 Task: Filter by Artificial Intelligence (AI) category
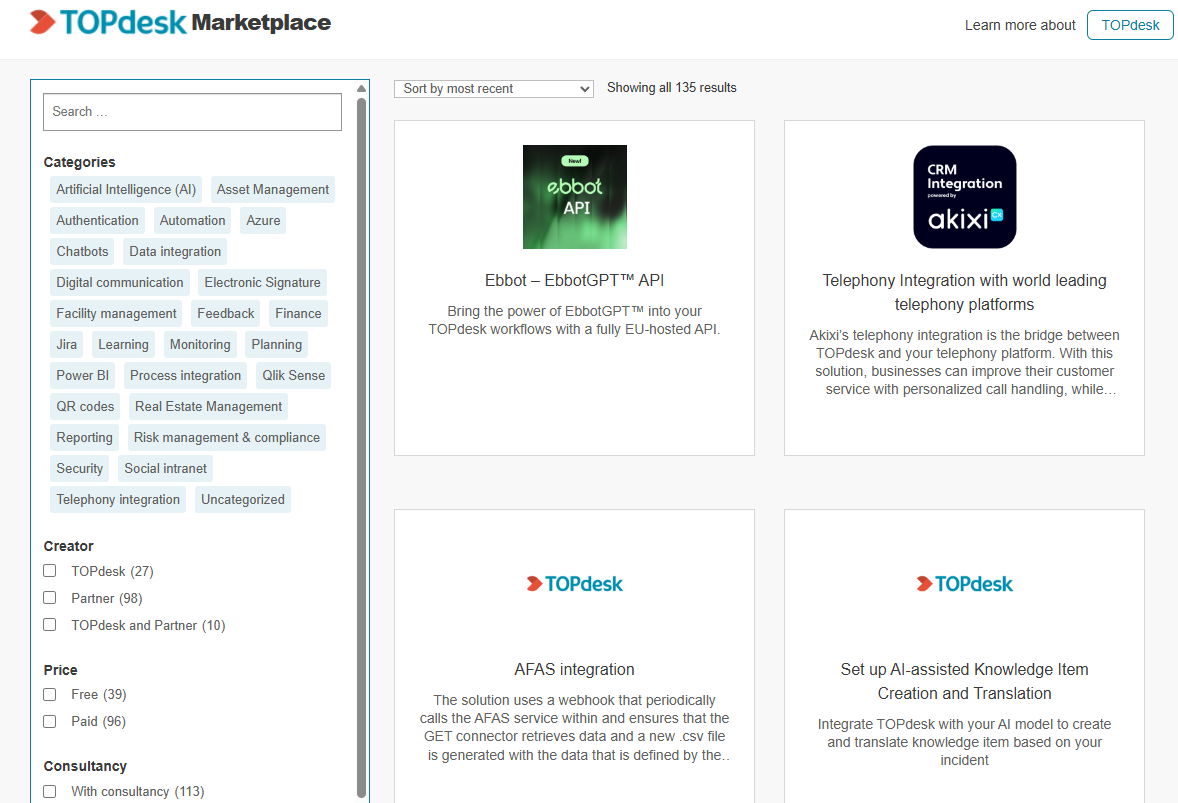coord(126,189)
